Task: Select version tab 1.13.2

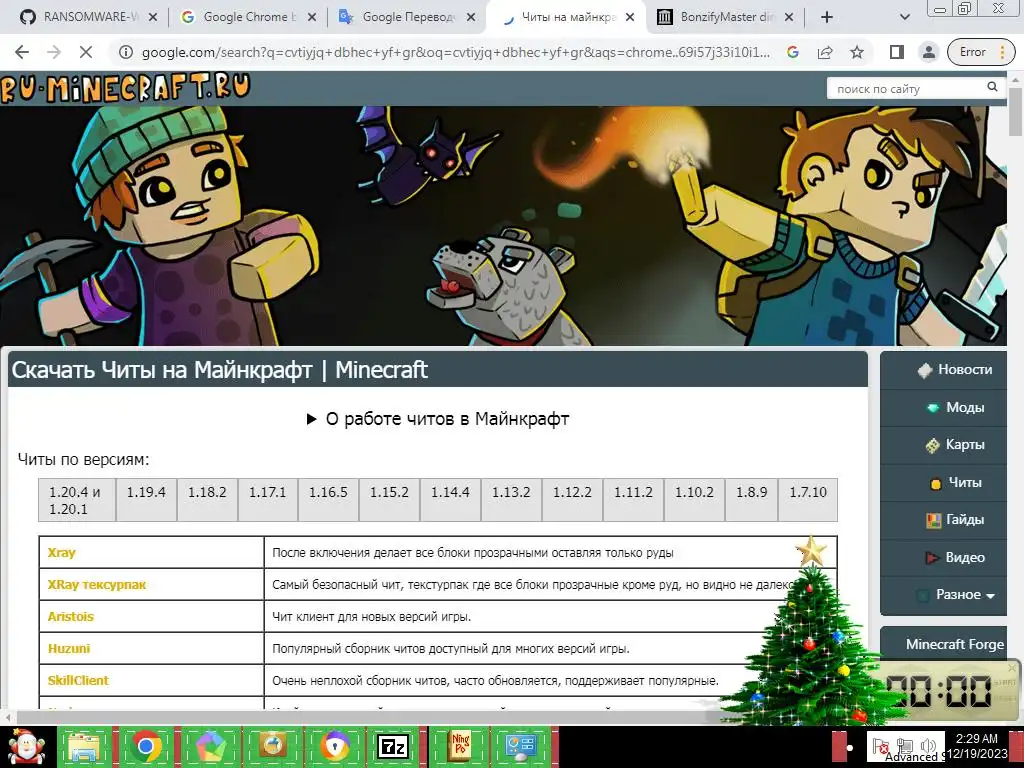Action: (511, 500)
